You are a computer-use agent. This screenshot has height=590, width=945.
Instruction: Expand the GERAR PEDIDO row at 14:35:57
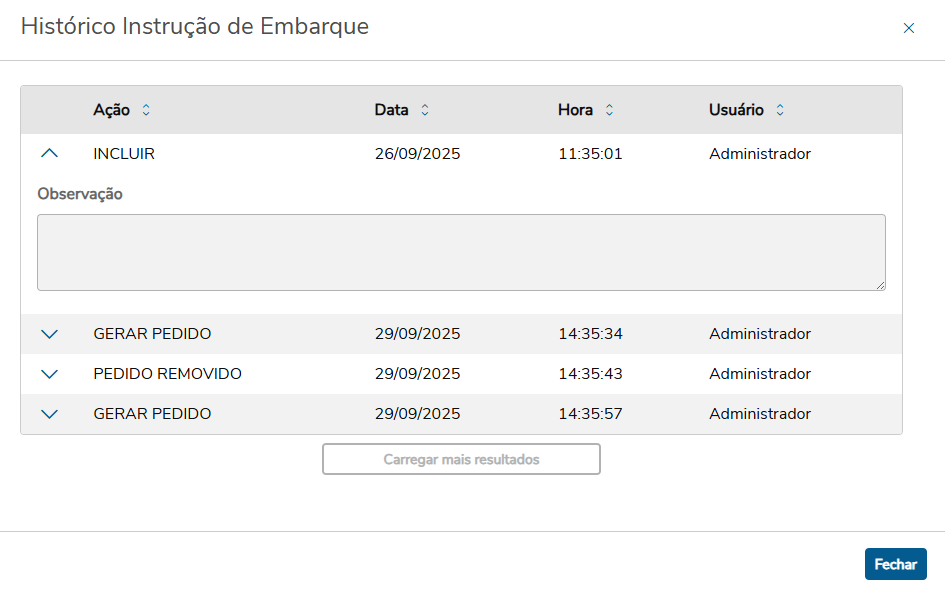49,414
